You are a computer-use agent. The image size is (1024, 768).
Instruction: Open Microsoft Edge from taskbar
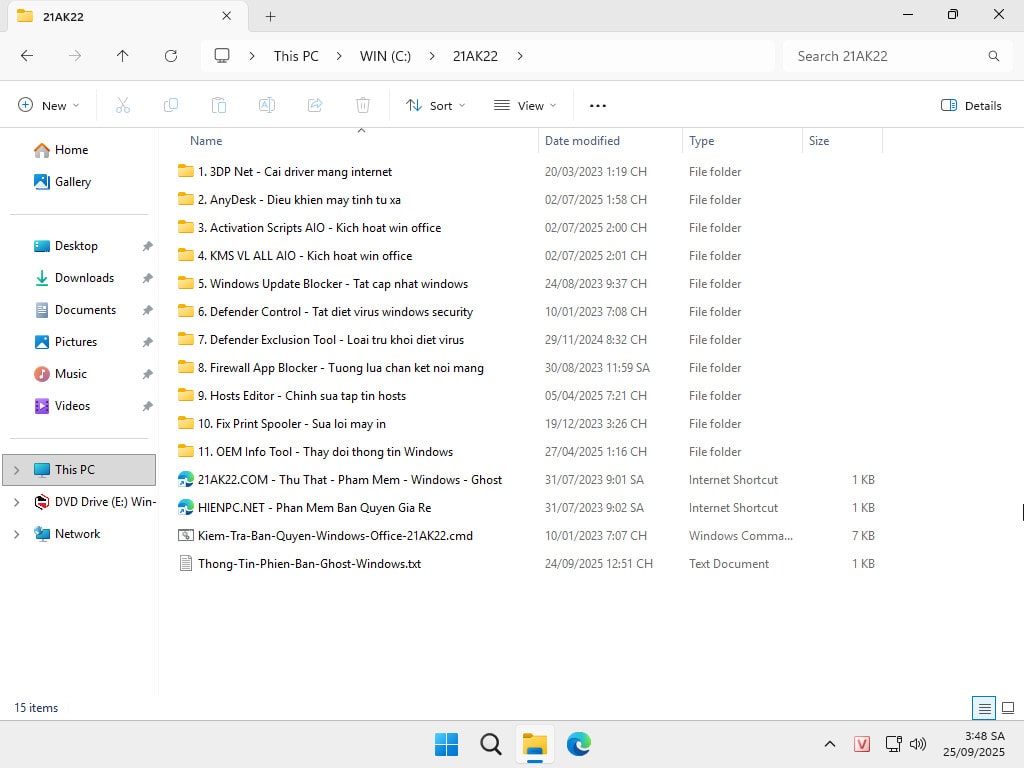pyautogui.click(x=579, y=744)
